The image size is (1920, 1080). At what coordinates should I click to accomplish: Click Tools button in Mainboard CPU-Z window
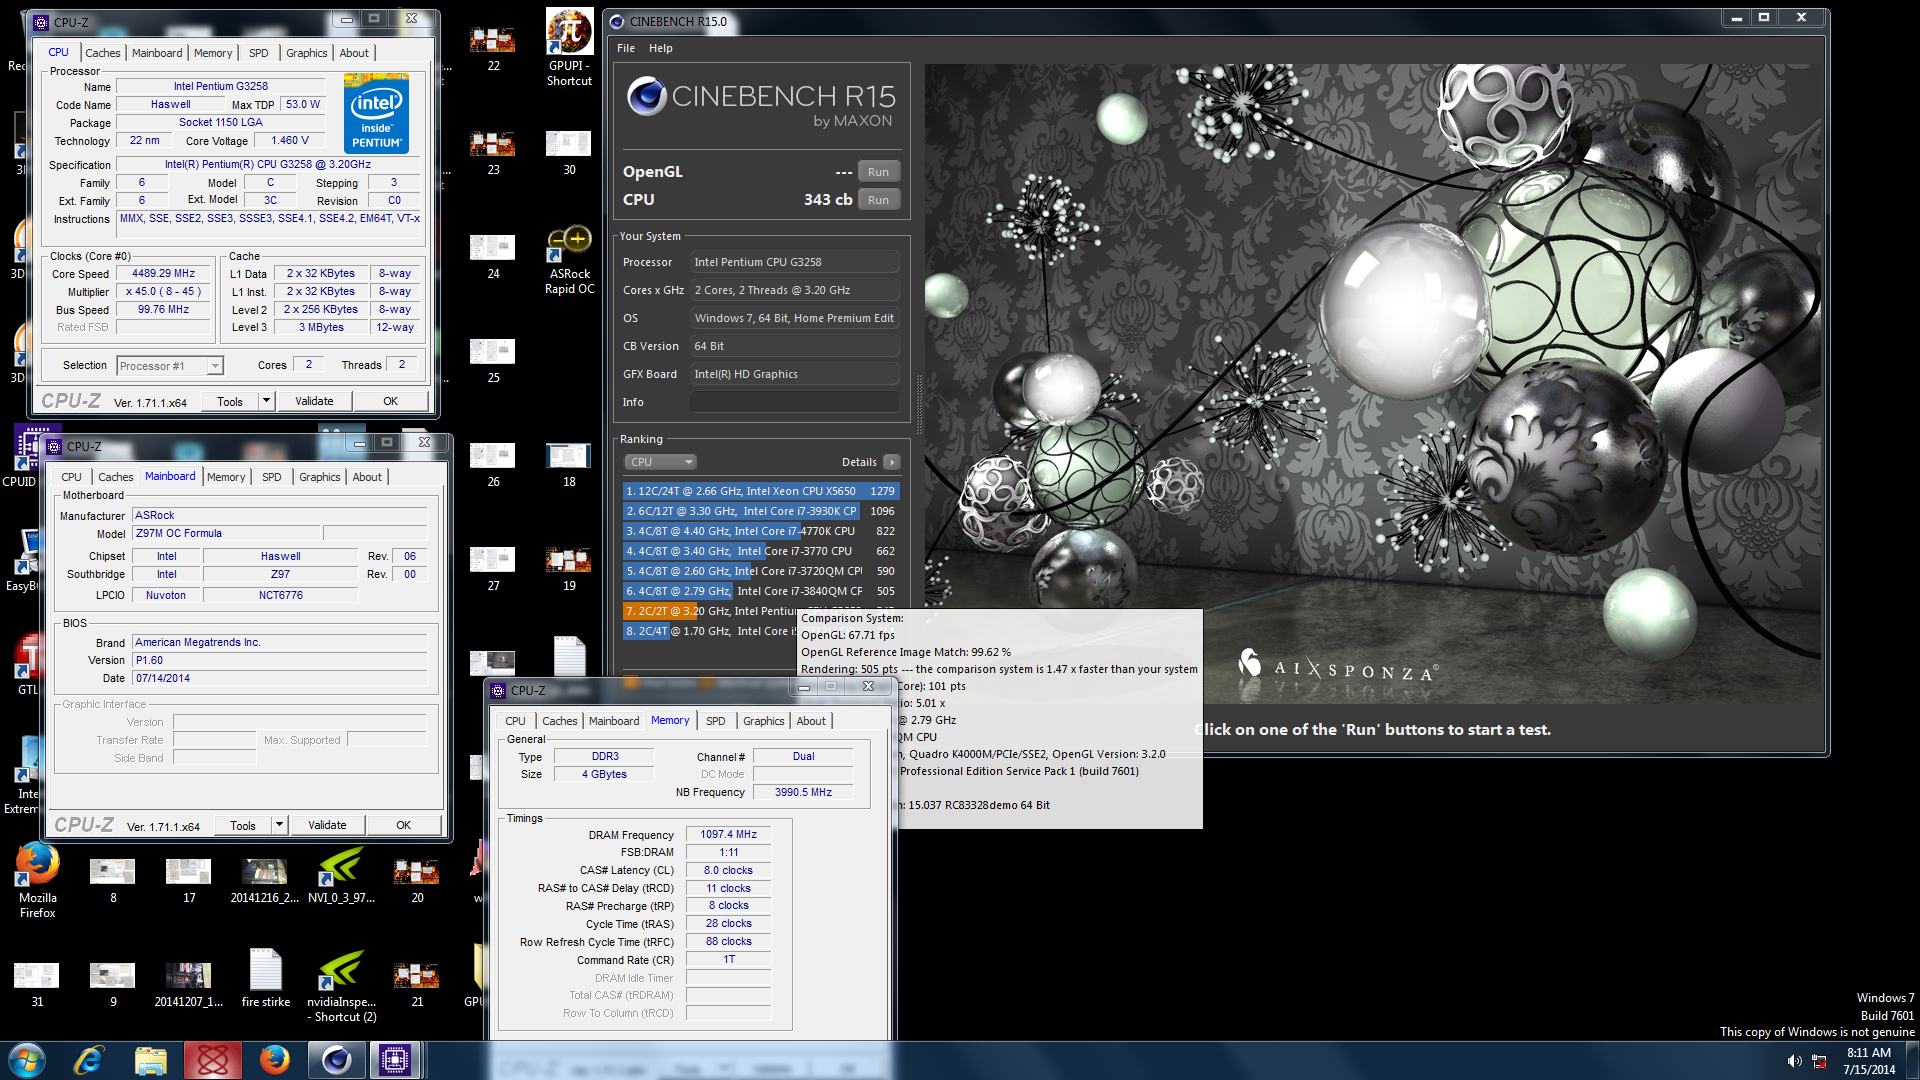243,825
